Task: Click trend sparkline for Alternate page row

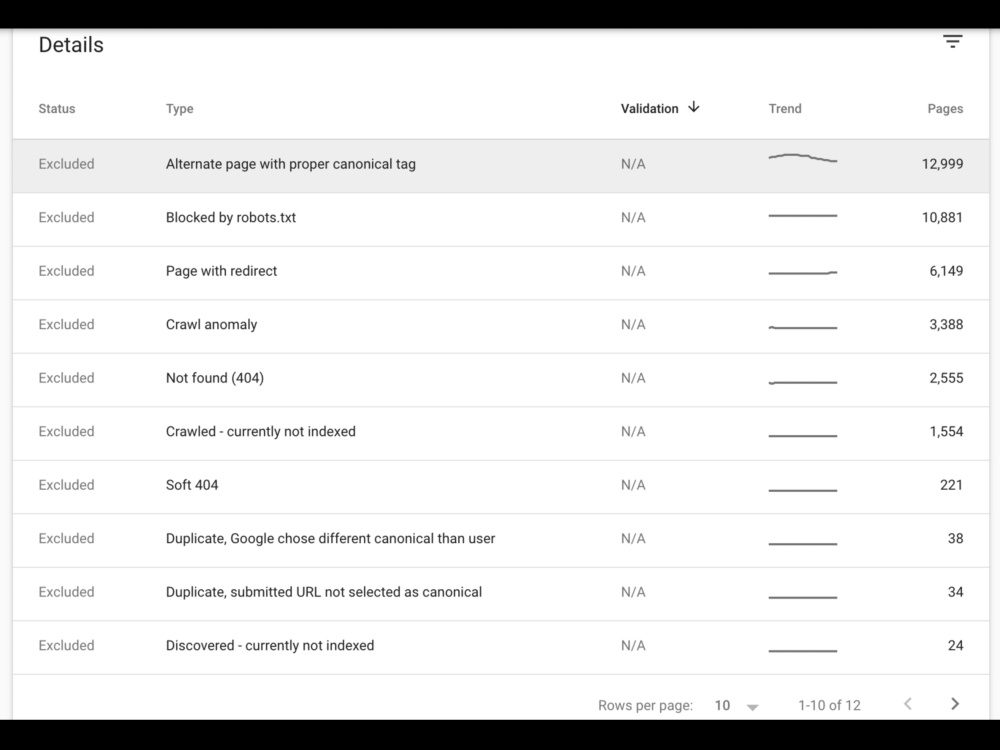Action: point(803,158)
